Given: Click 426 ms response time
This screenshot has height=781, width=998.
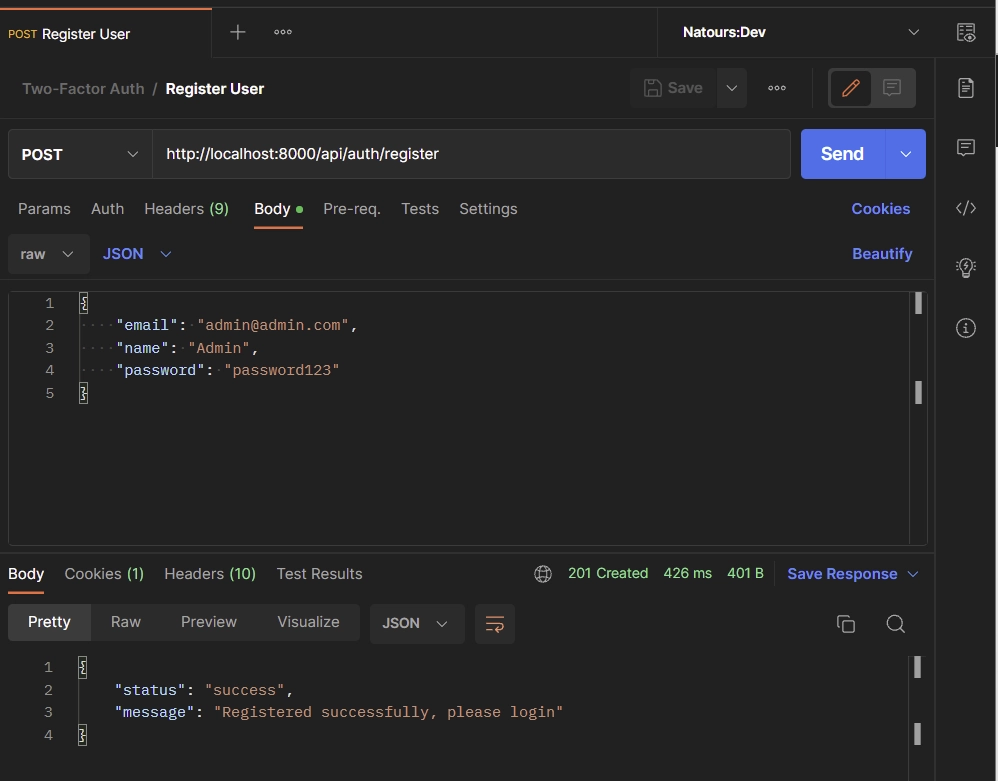Looking at the screenshot, I should click(x=687, y=573).
